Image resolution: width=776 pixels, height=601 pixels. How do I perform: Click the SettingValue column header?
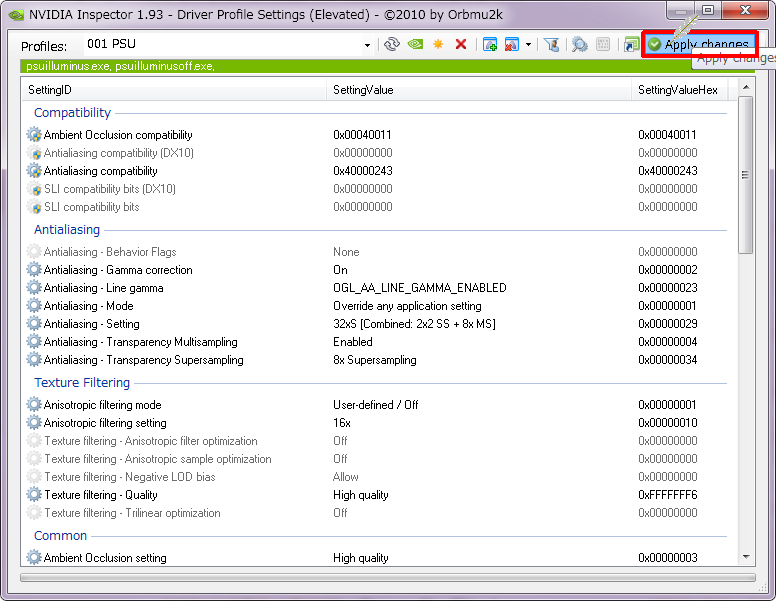click(479, 90)
